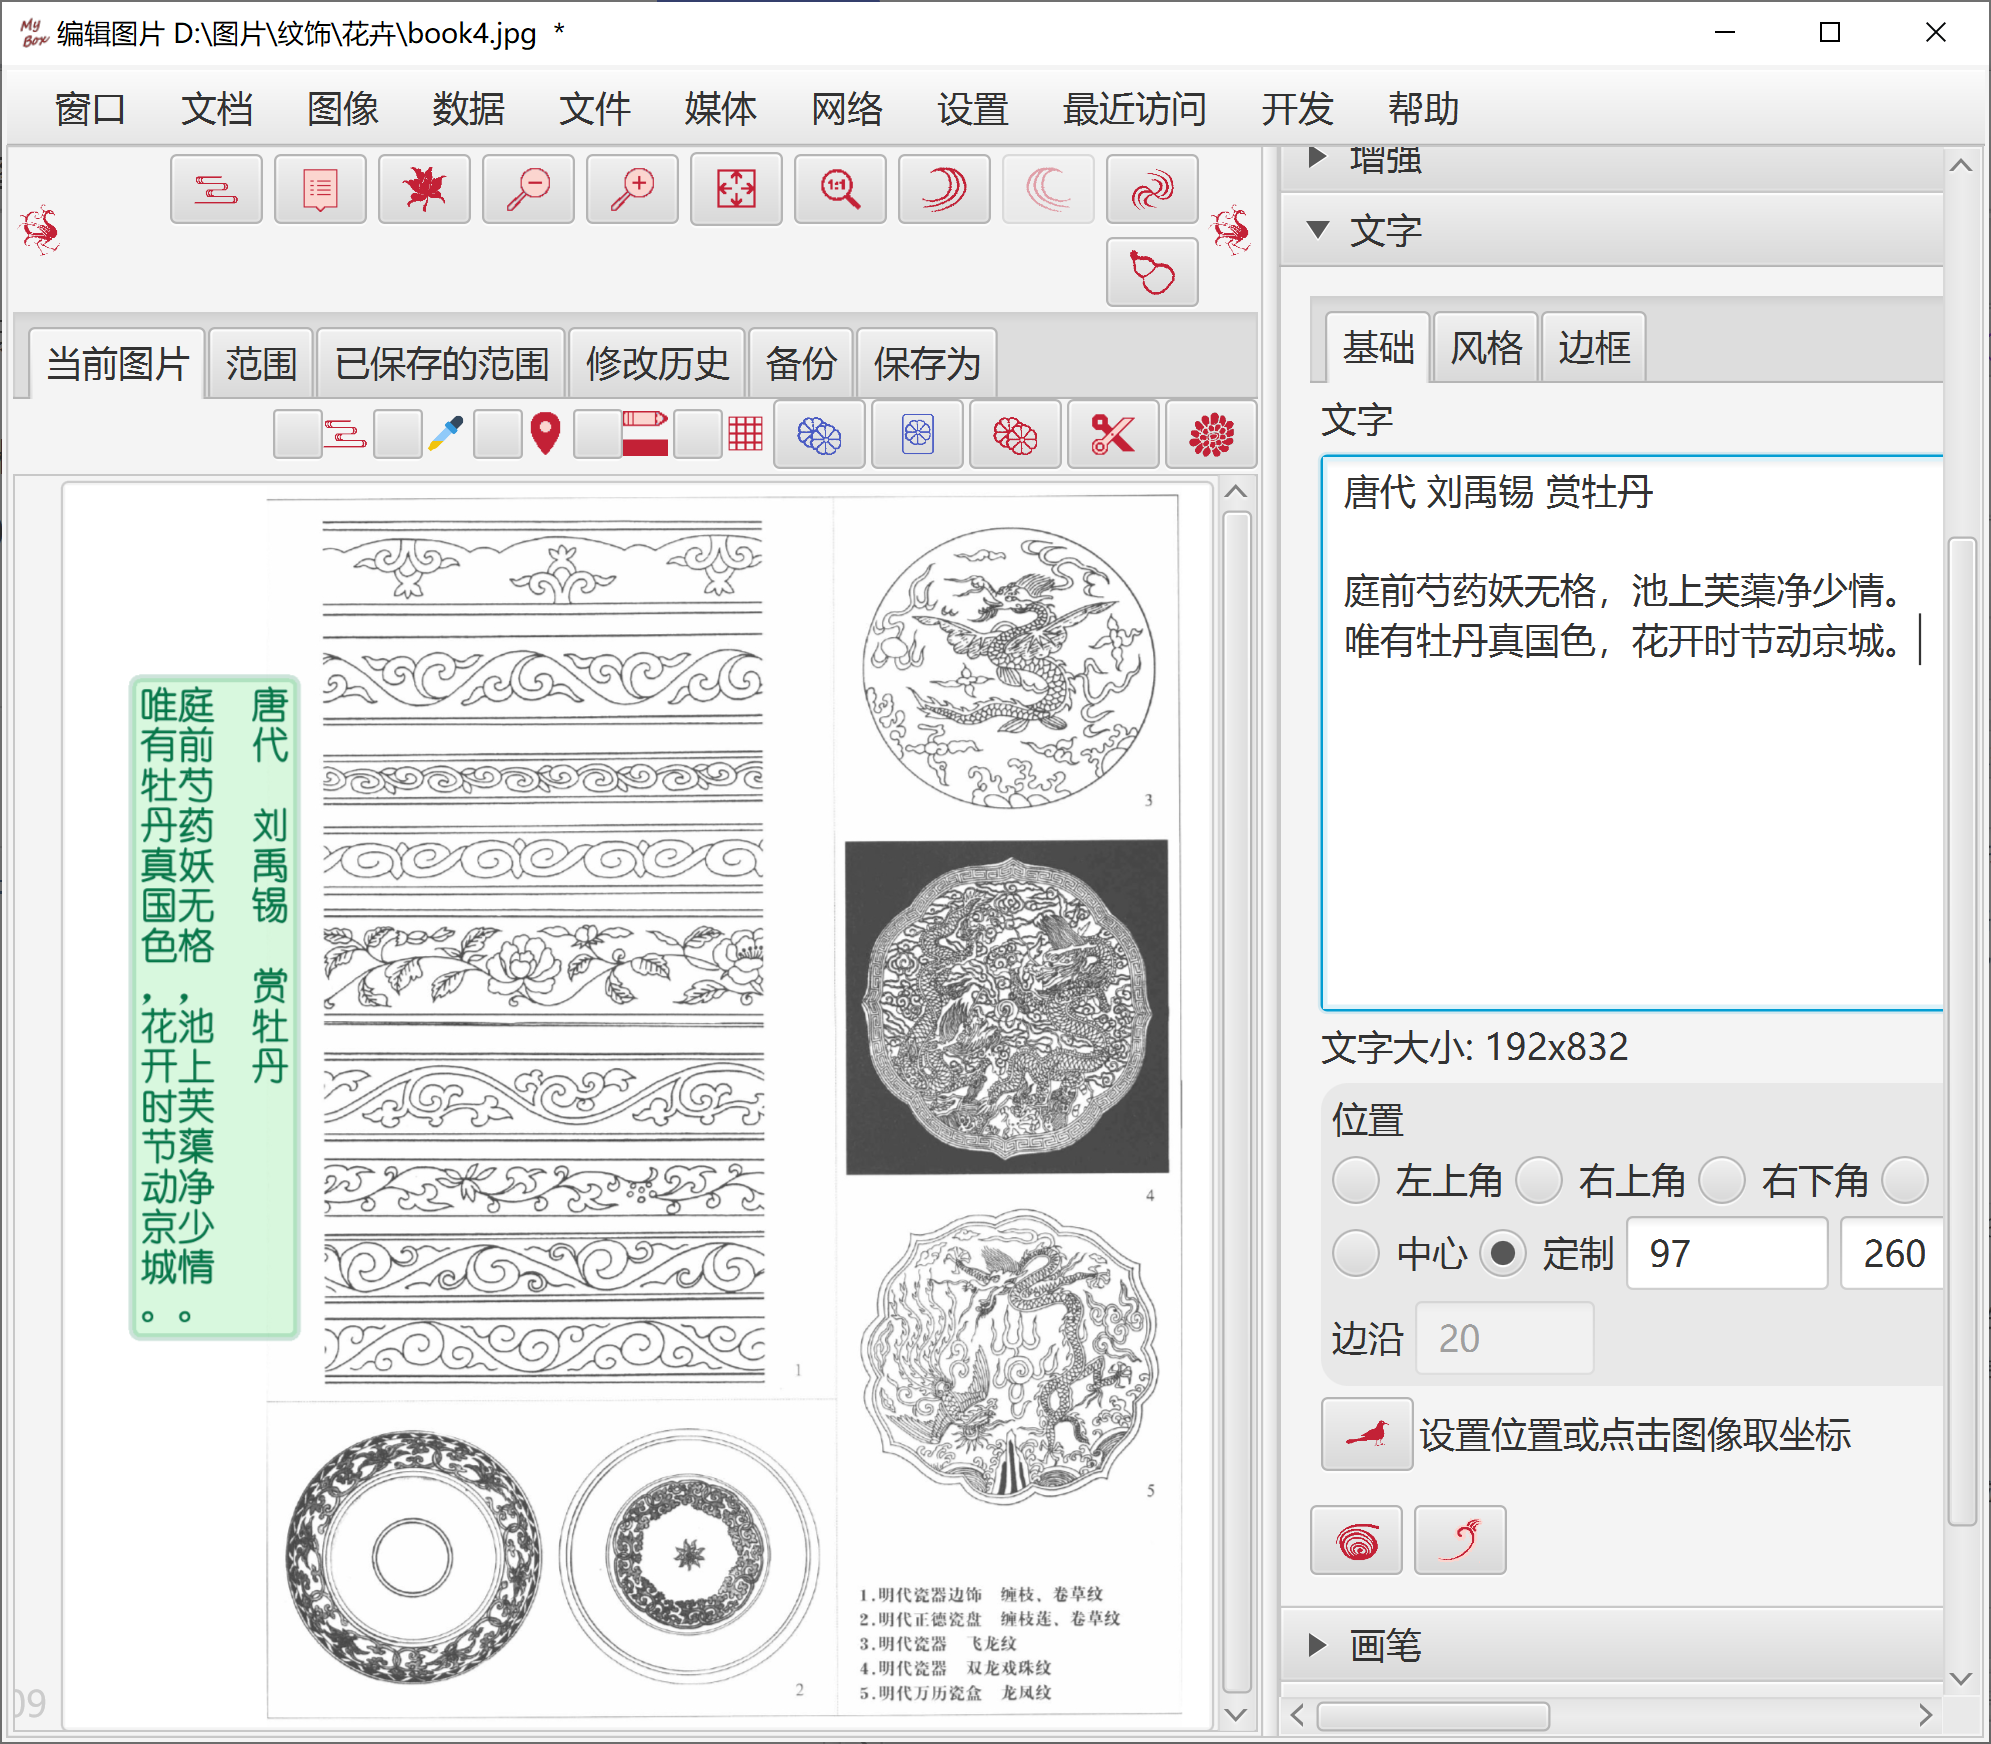Click the X coordinate field showing 97
The height and width of the screenshot is (1744, 1991).
(1727, 1253)
